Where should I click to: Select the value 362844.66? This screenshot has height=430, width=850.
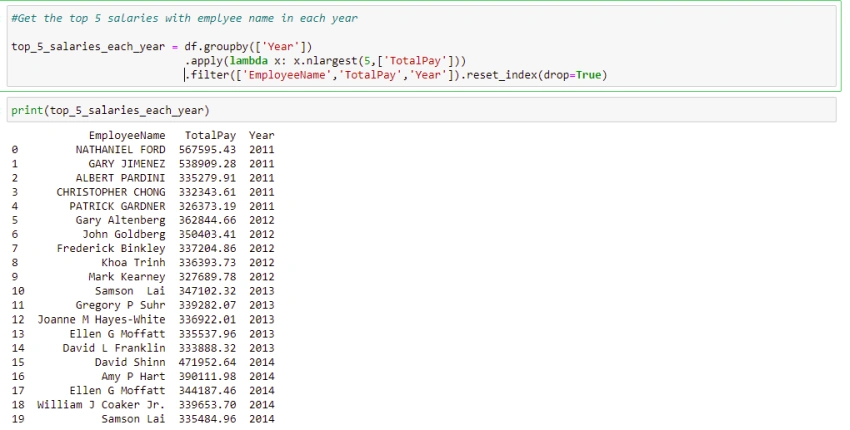click(x=208, y=220)
